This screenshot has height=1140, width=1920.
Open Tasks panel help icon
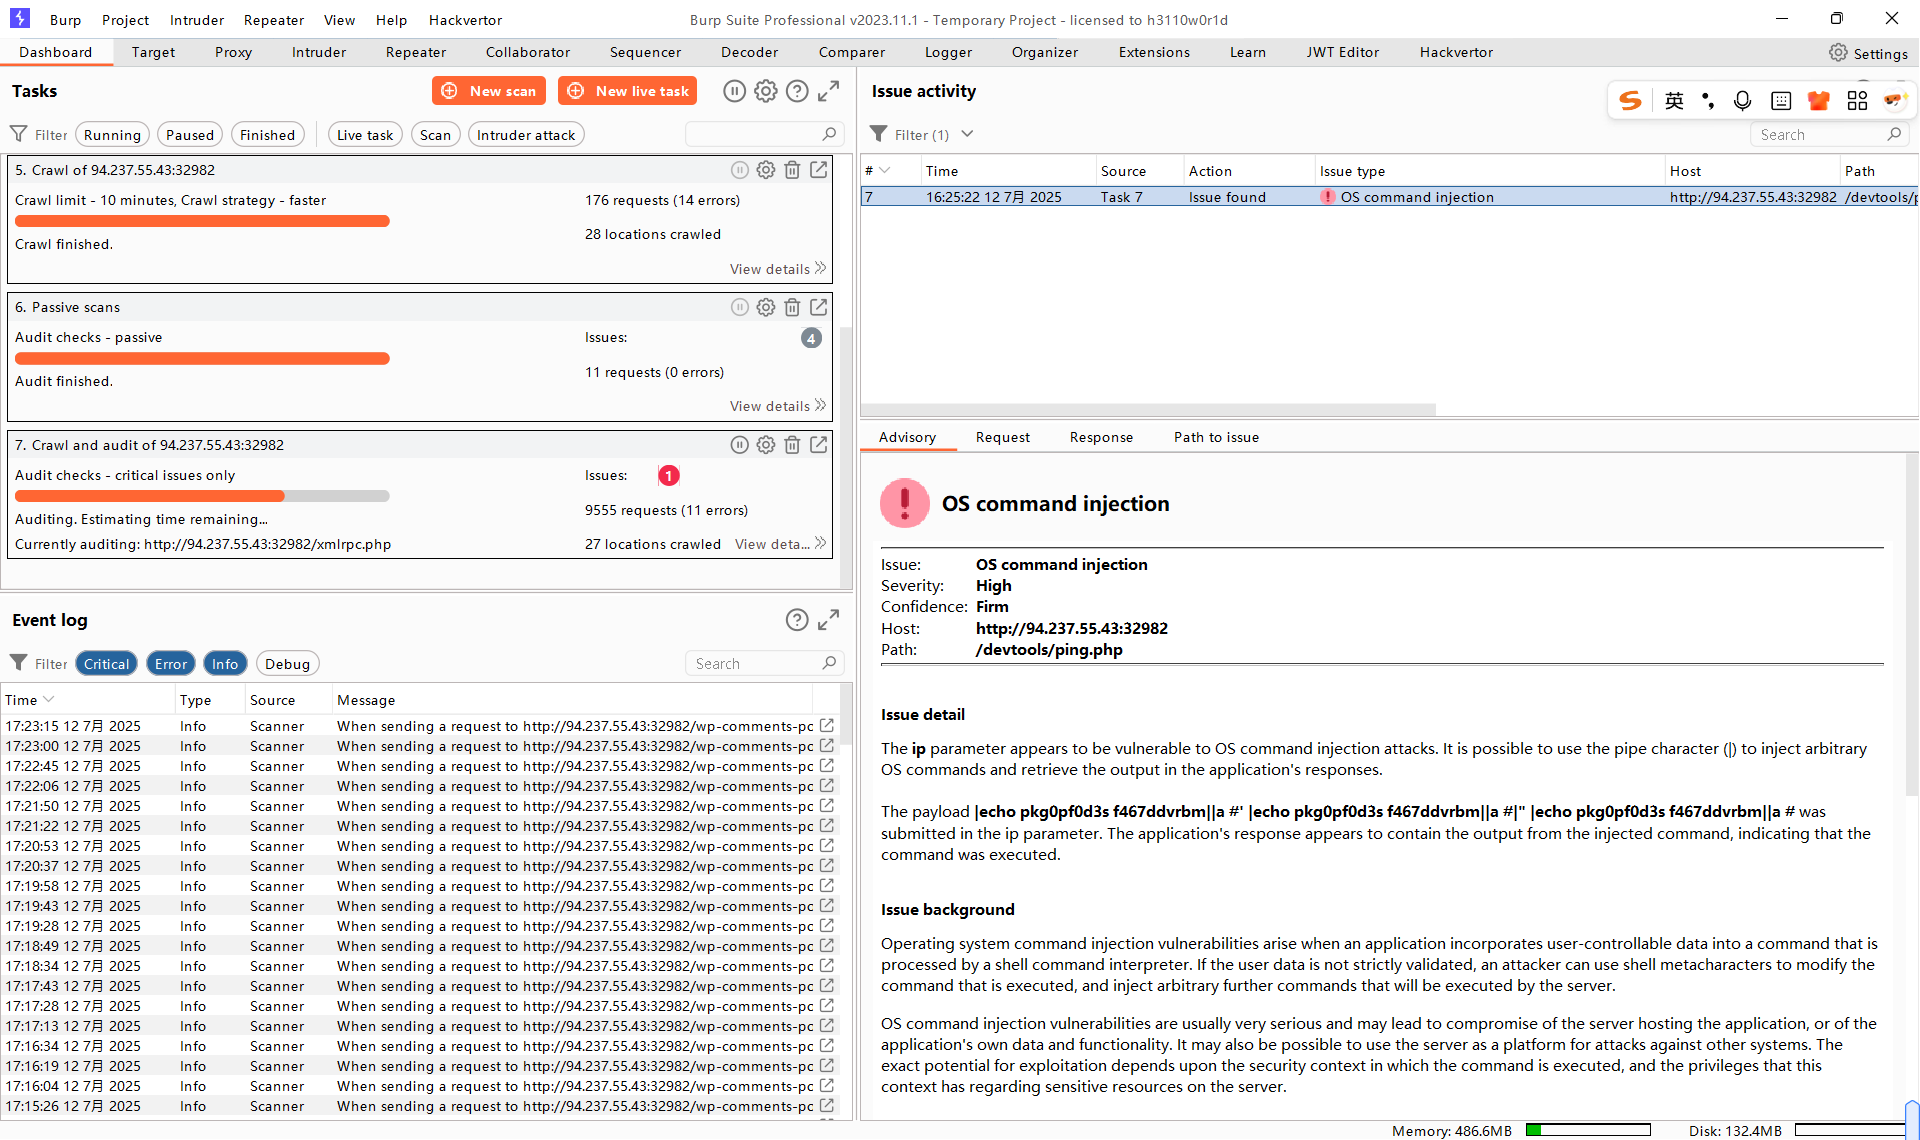[797, 91]
